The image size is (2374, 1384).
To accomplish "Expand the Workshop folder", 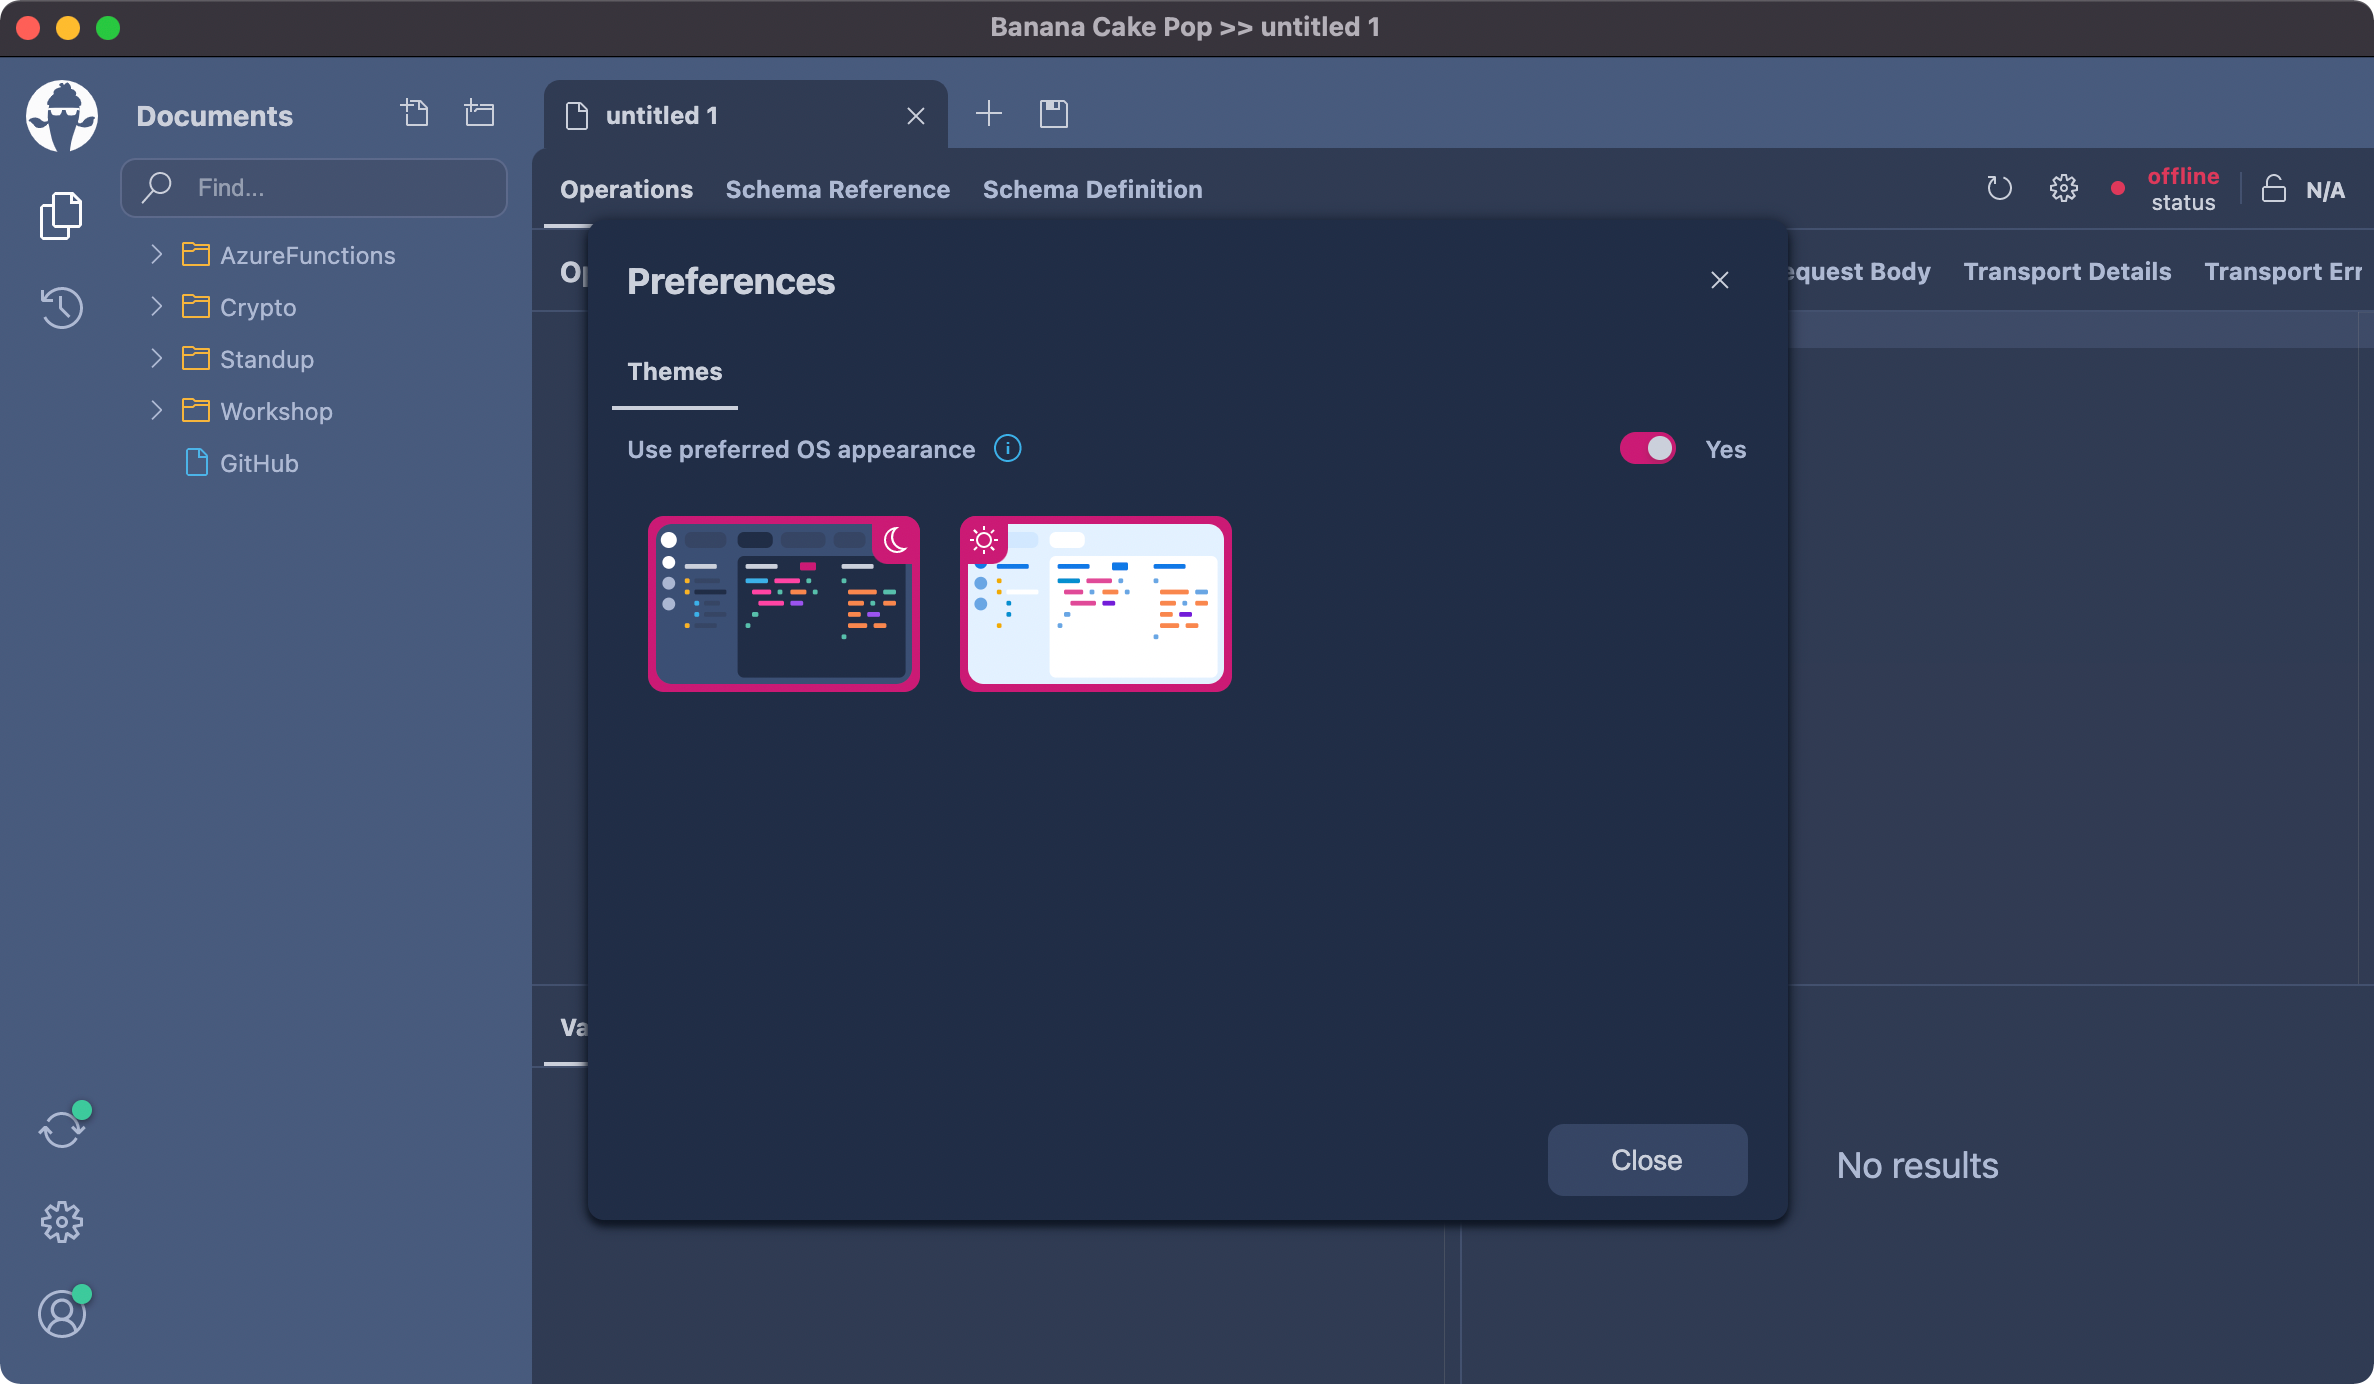I will click(157, 410).
